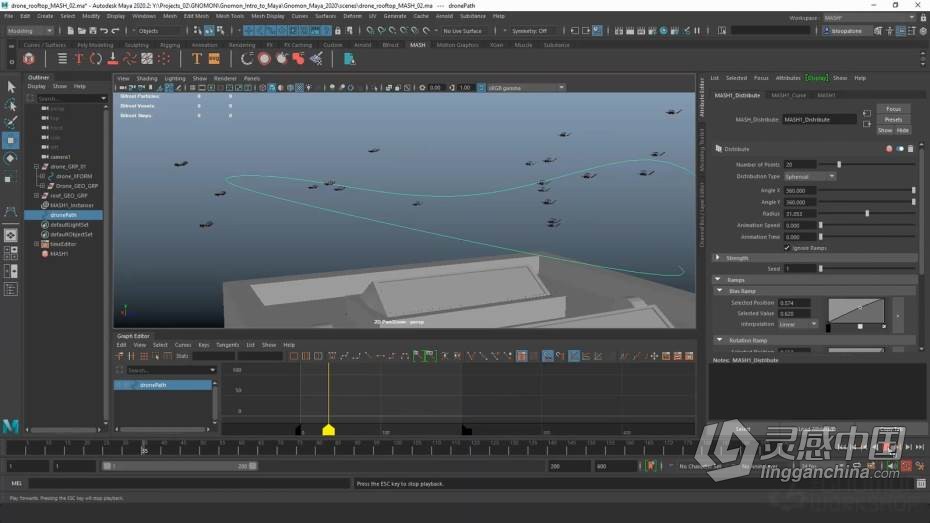This screenshot has width=930, height=523.
Task: Click the Create MASH Network shelf icon
Action: (x=28, y=59)
